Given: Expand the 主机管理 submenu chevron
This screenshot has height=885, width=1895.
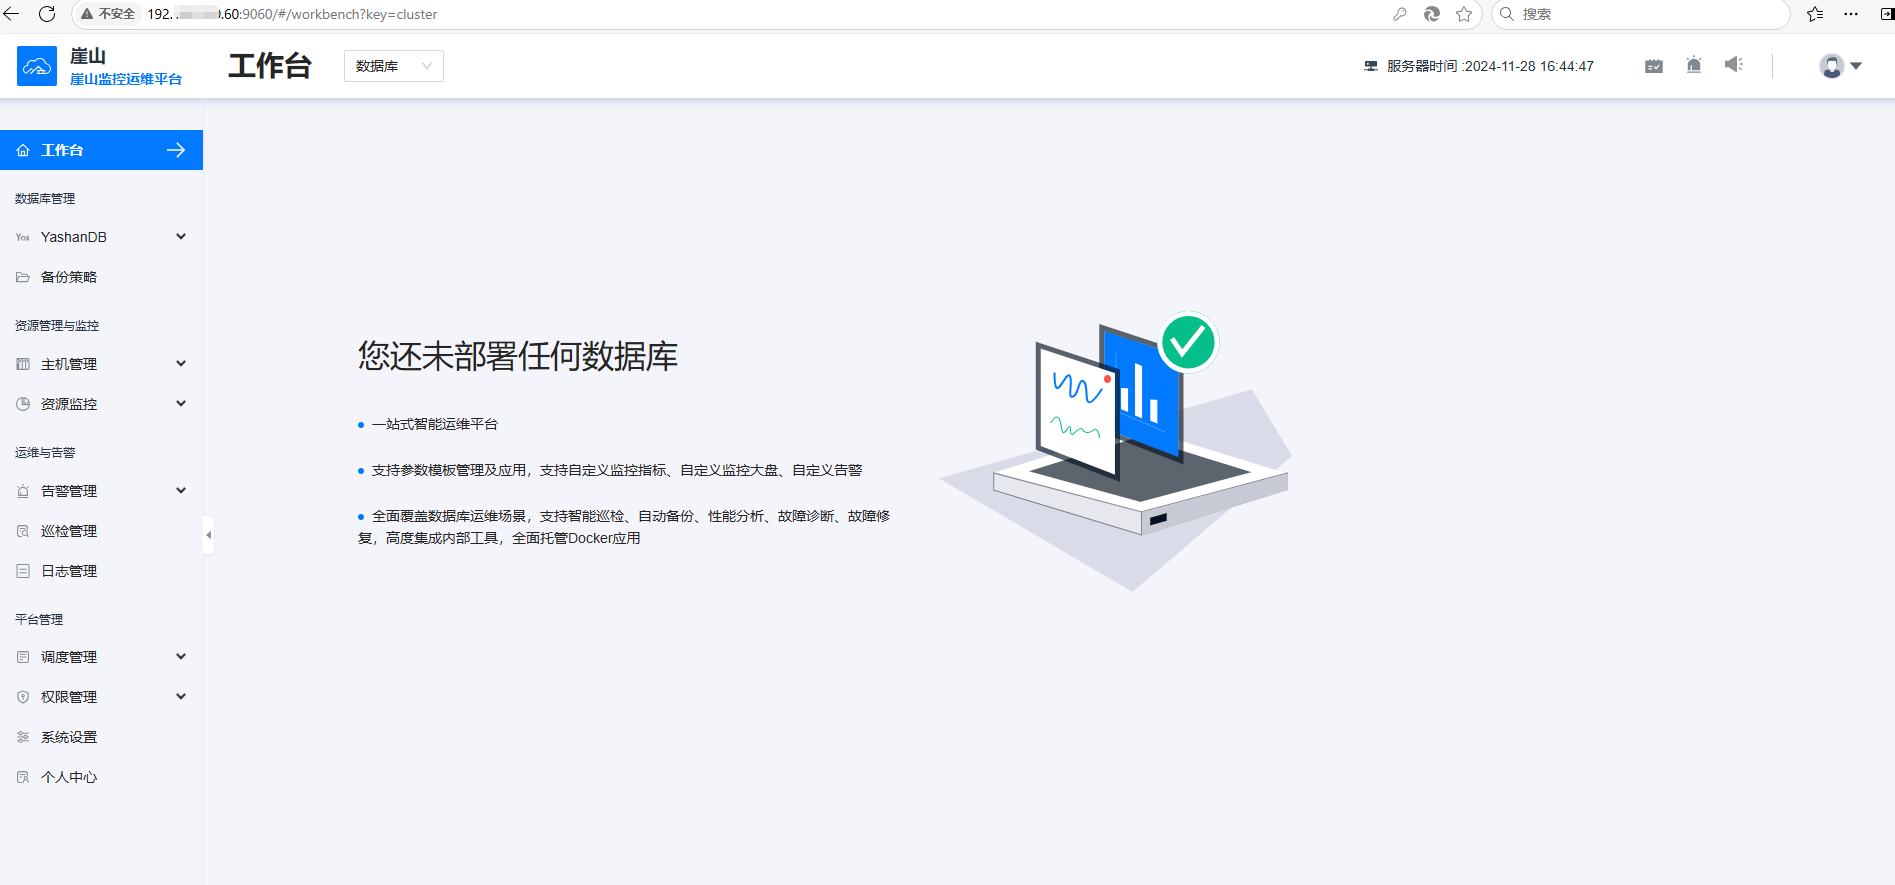Looking at the screenshot, I should (181, 364).
